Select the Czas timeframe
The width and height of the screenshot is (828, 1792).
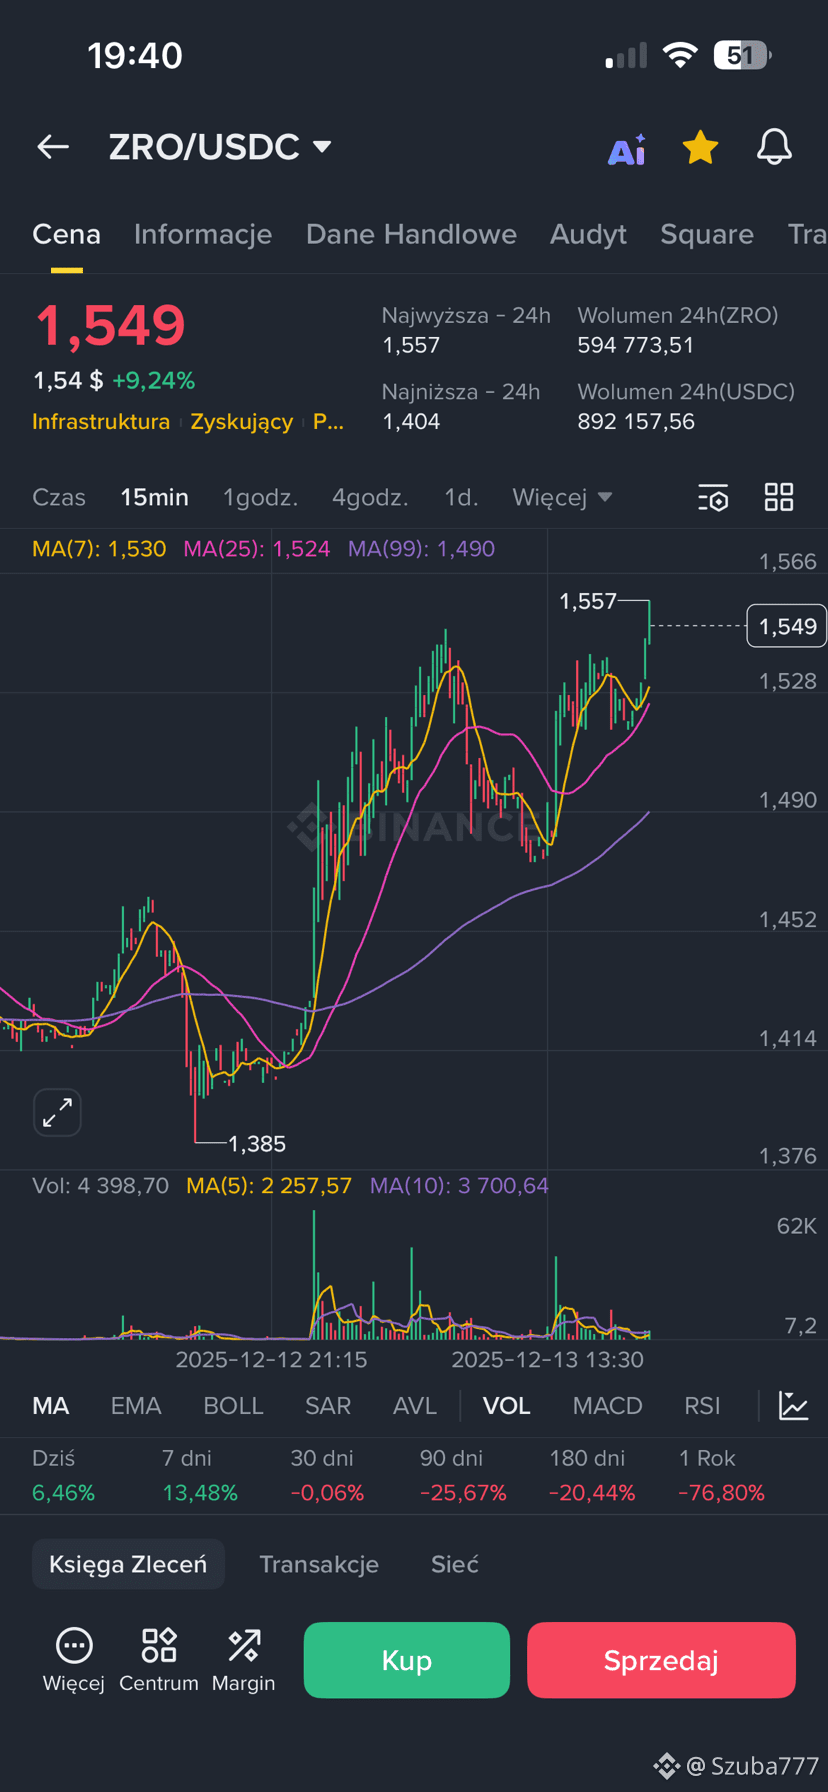pos(59,497)
